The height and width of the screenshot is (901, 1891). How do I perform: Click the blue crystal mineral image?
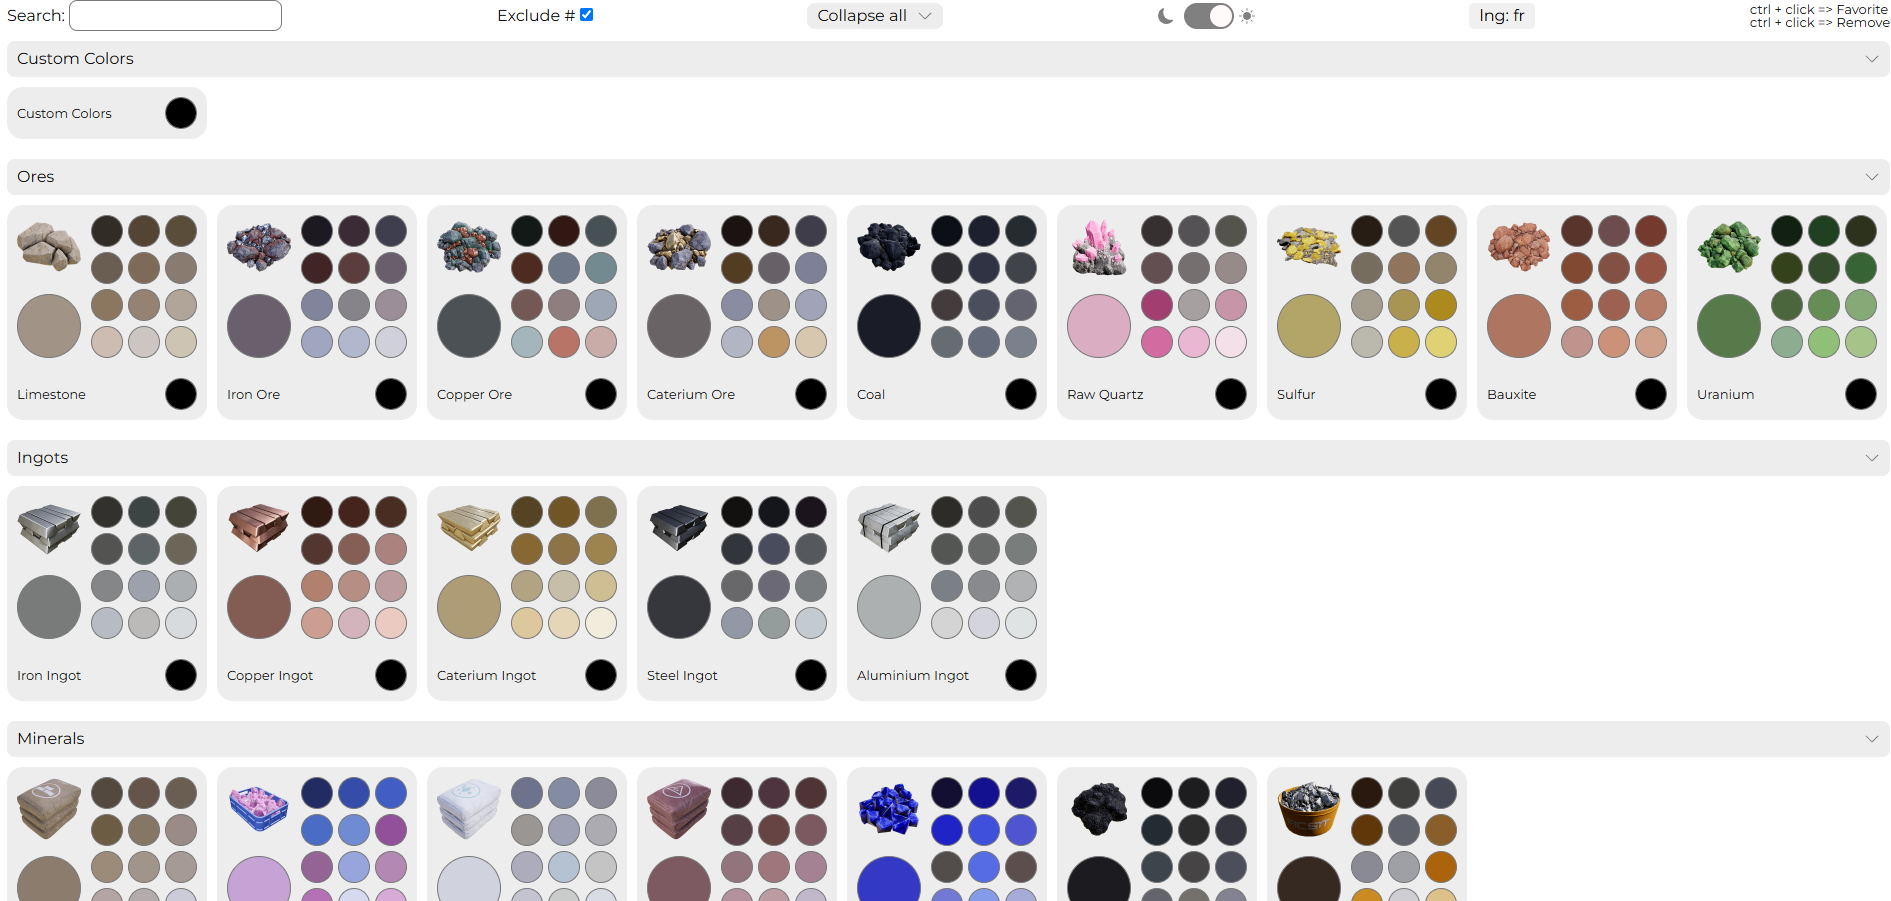coord(889,810)
